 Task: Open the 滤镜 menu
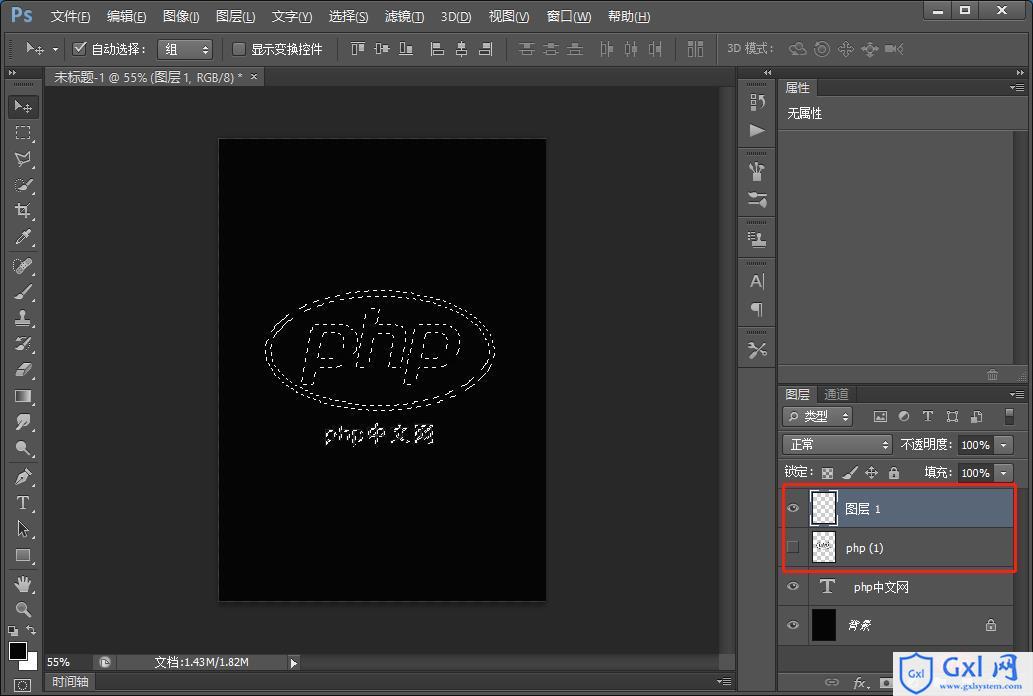click(404, 16)
